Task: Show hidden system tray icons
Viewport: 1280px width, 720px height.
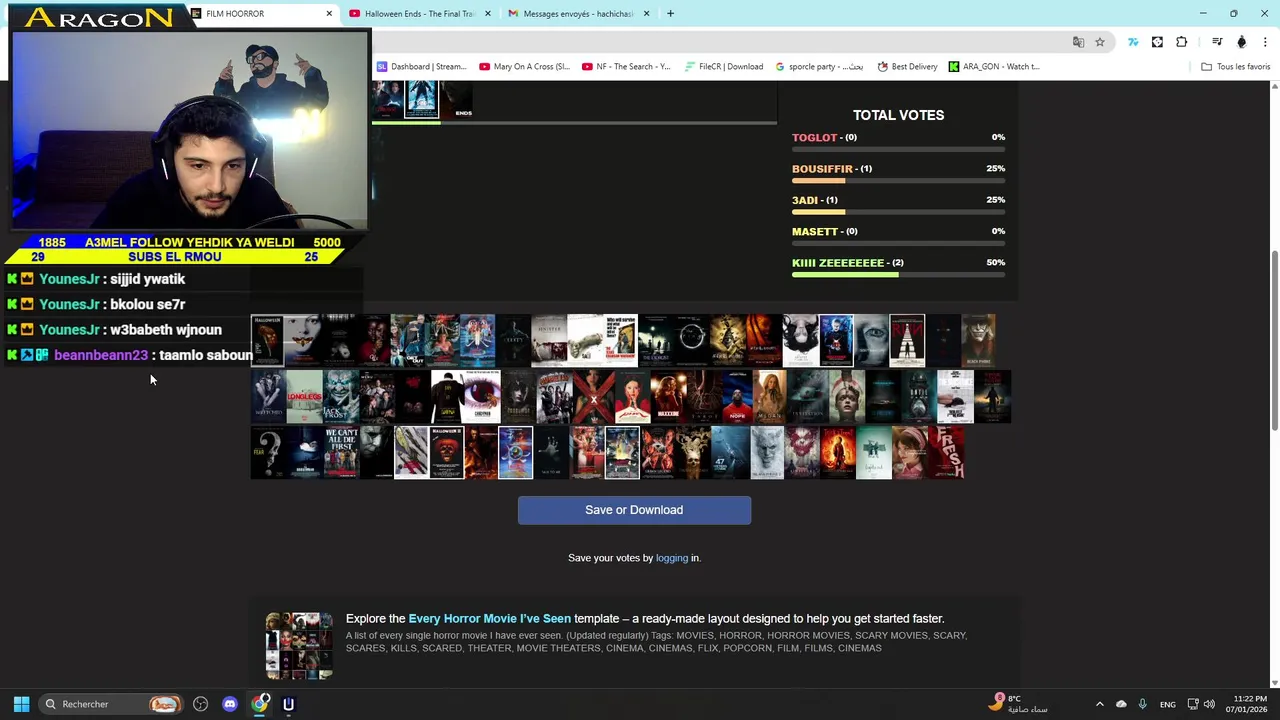Action: (1099, 704)
